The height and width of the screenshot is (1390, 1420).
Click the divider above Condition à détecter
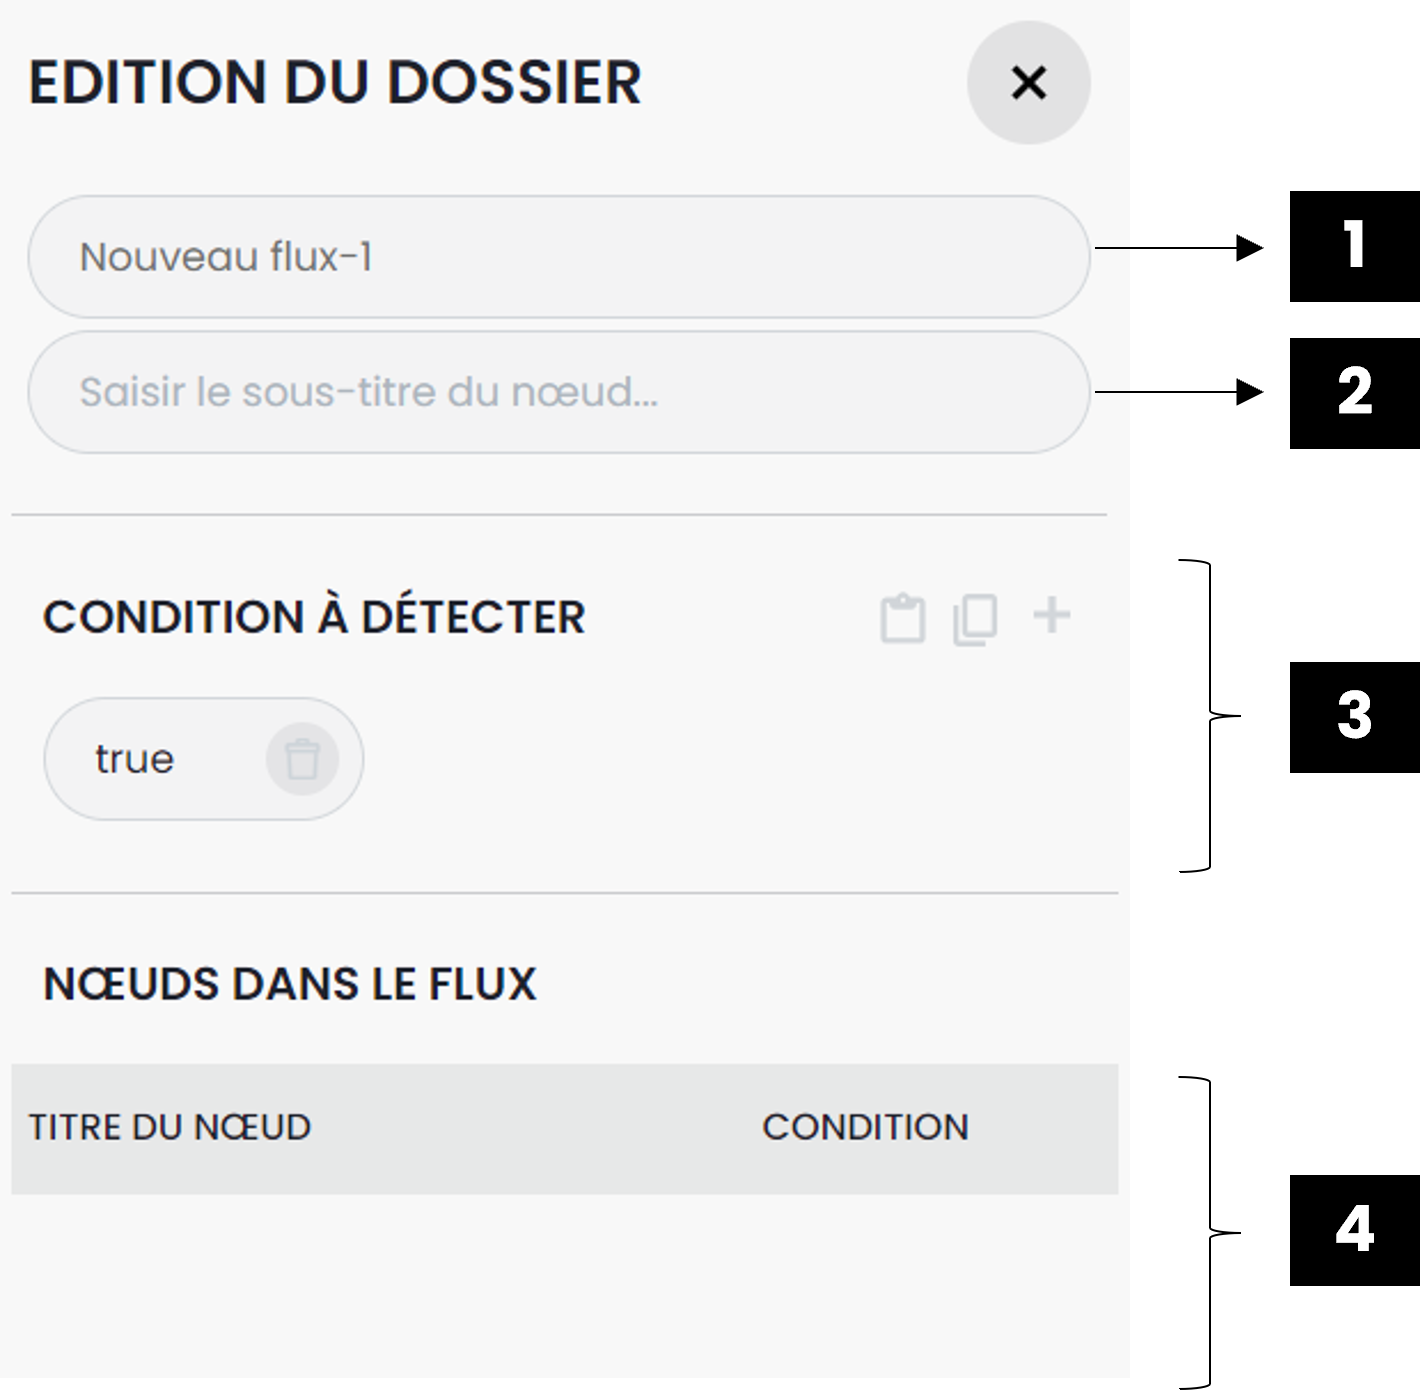tap(560, 515)
